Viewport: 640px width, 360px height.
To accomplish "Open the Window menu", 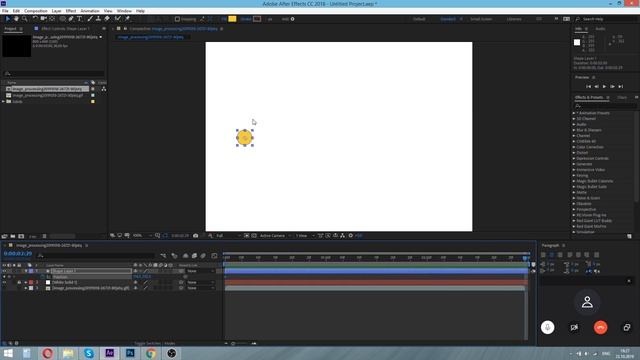I will point(124,11).
